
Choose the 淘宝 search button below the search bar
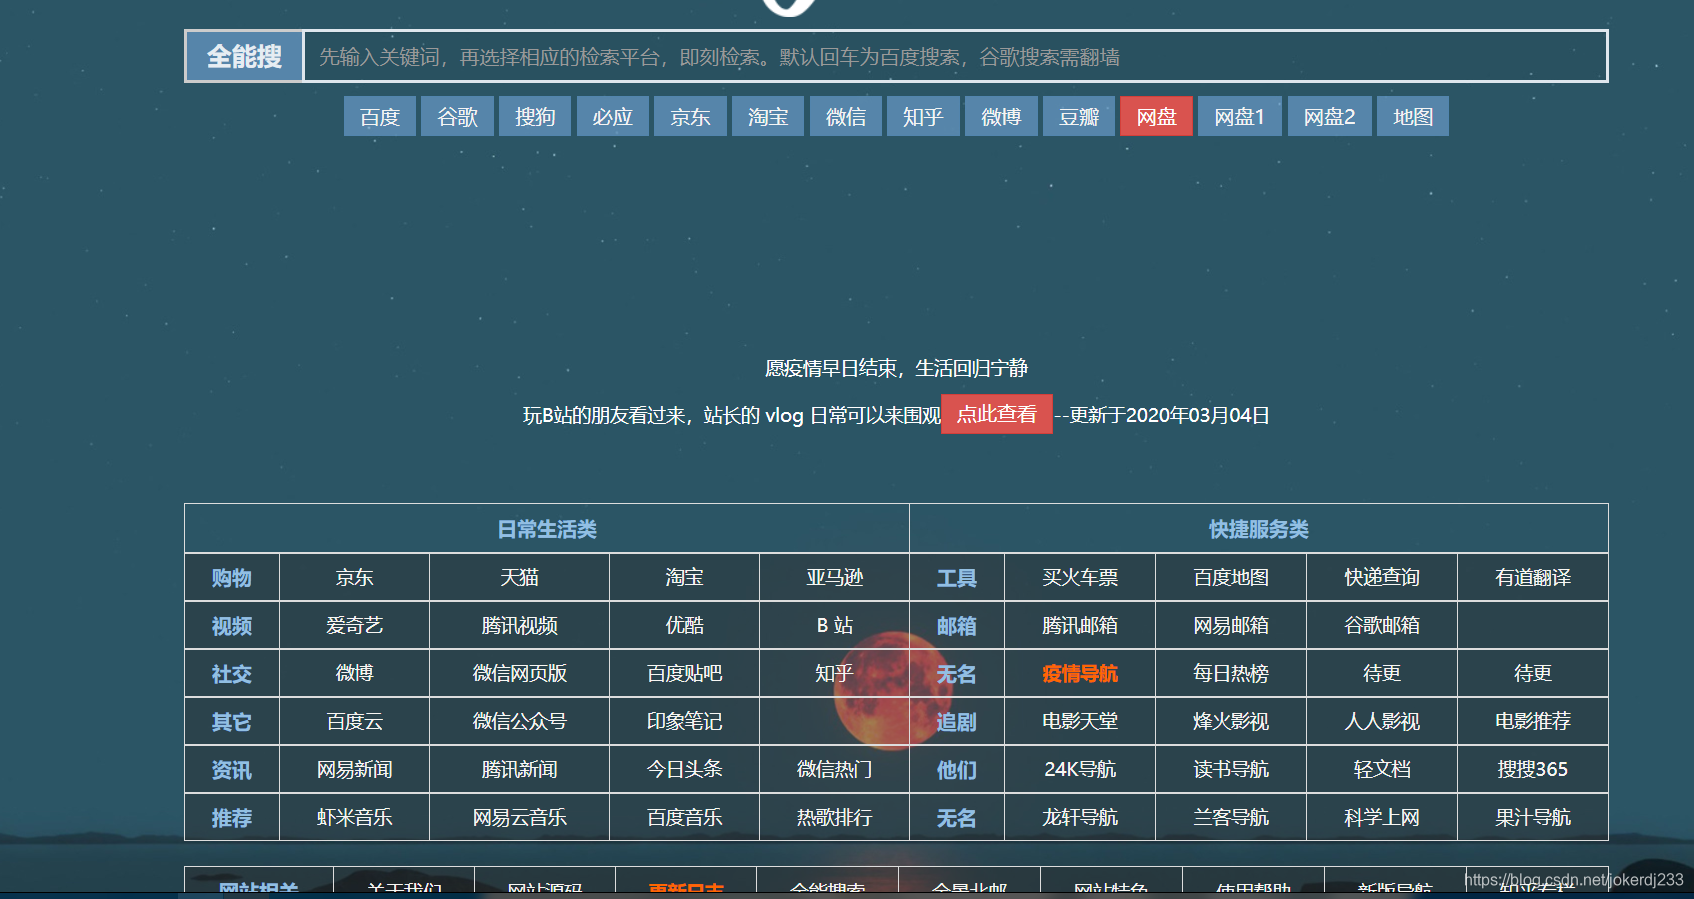pyautogui.click(x=768, y=116)
